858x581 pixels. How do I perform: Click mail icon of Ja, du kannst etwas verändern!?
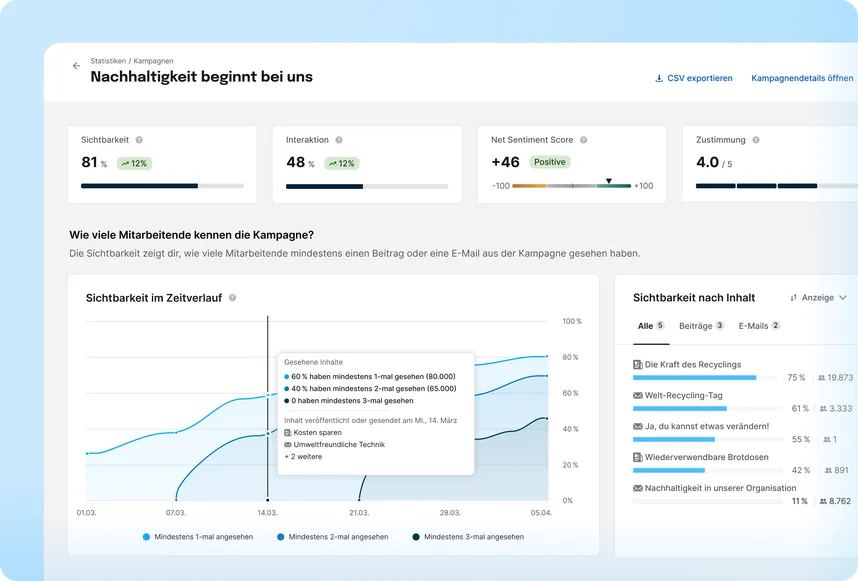click(x=637, y=426)
